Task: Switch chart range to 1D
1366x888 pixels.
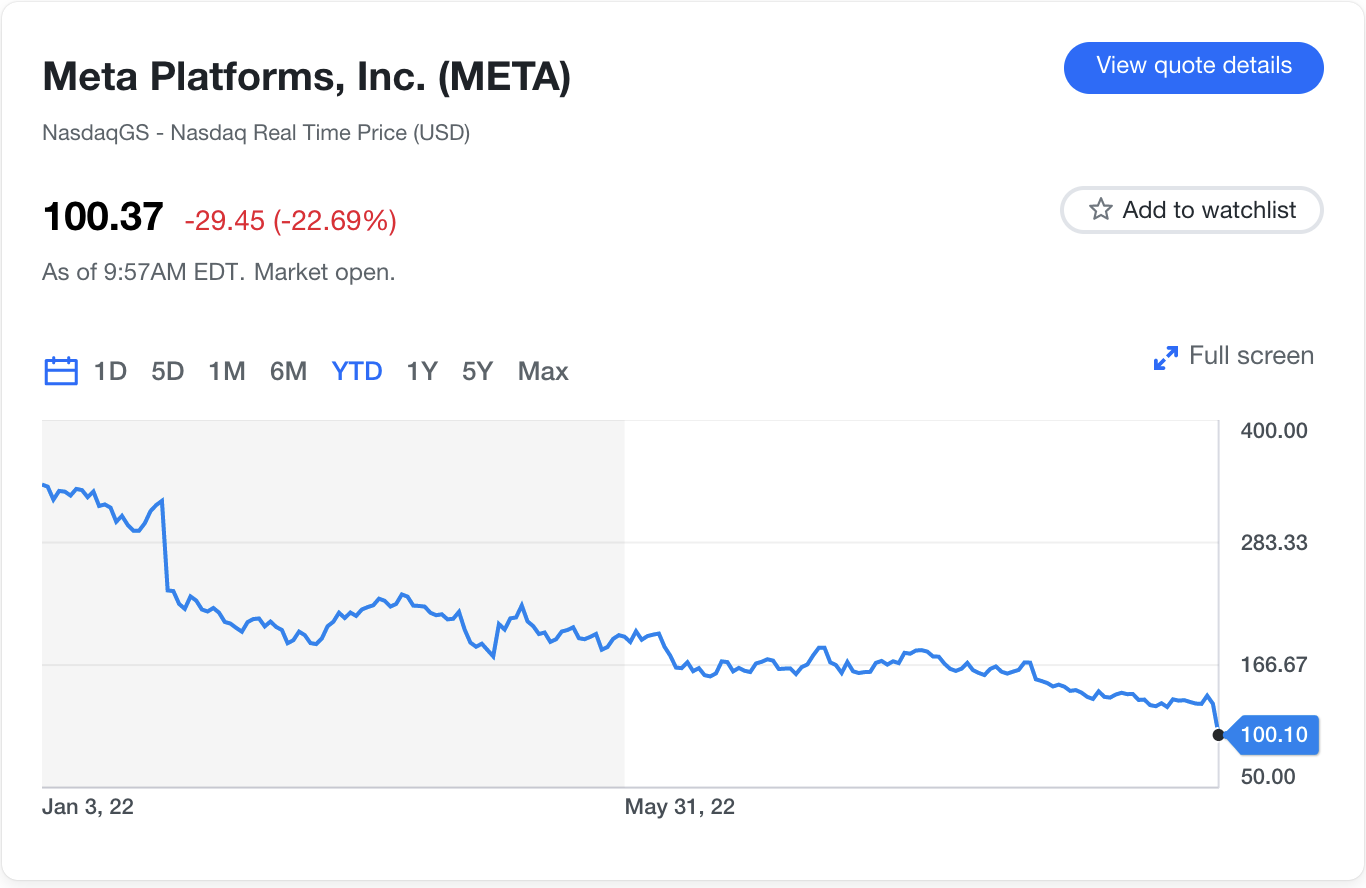Action: pyautogui.click(x=110, y=371)
